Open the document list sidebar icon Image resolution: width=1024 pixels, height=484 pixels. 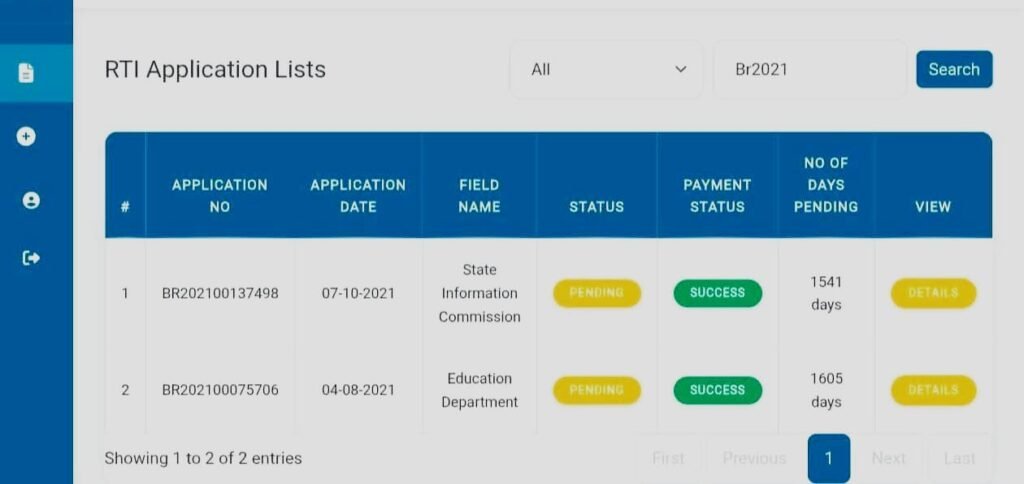pyautogui.click(x=27, y=73)
